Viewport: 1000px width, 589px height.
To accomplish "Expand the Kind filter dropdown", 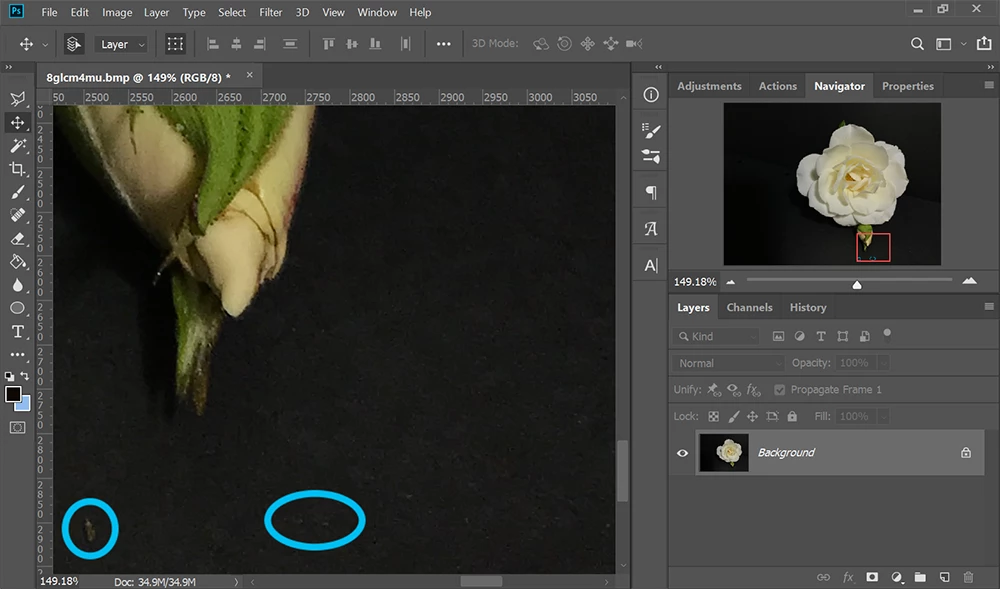I will (x=716, y=337).
